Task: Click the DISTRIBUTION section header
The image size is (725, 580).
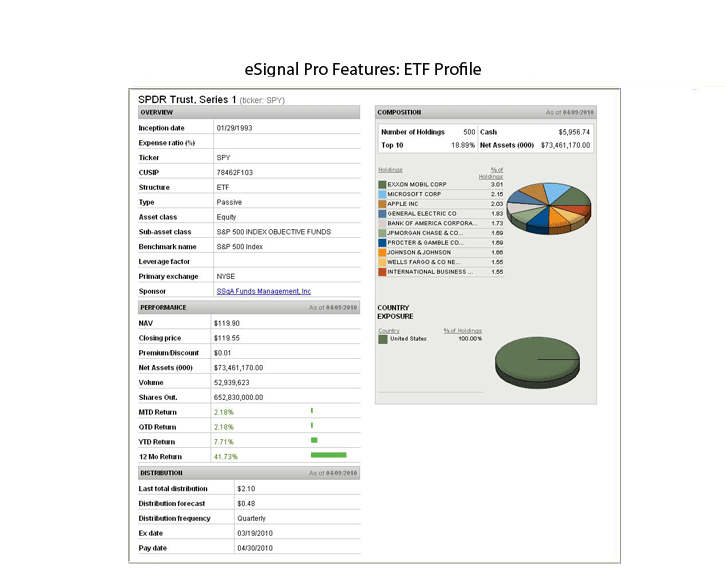Action: [x=249, y=473]
